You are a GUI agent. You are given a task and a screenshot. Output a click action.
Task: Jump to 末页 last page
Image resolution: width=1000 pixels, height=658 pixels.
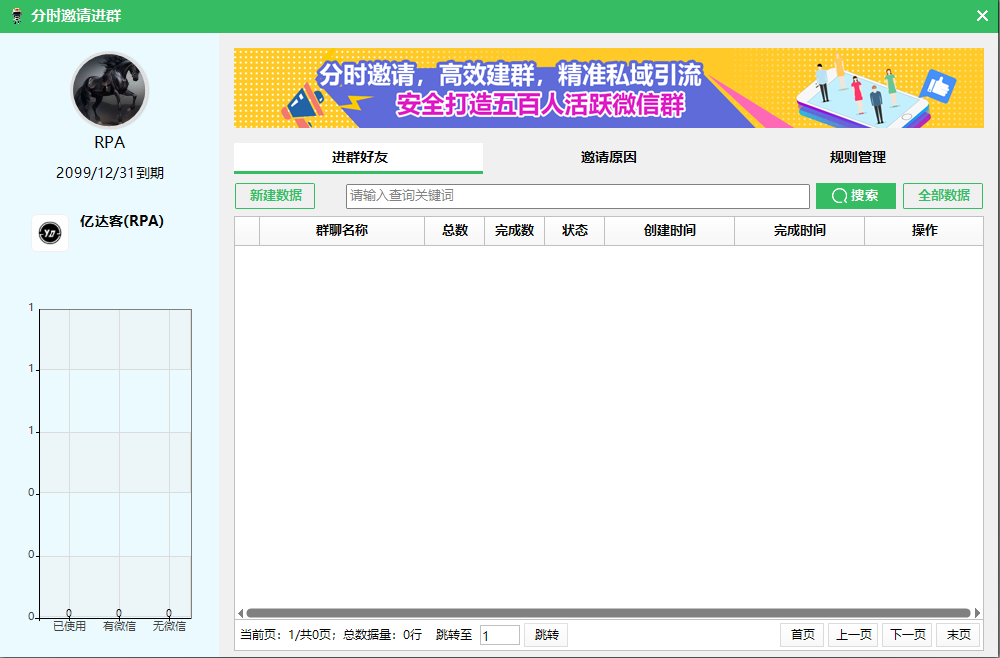point(958,635)
